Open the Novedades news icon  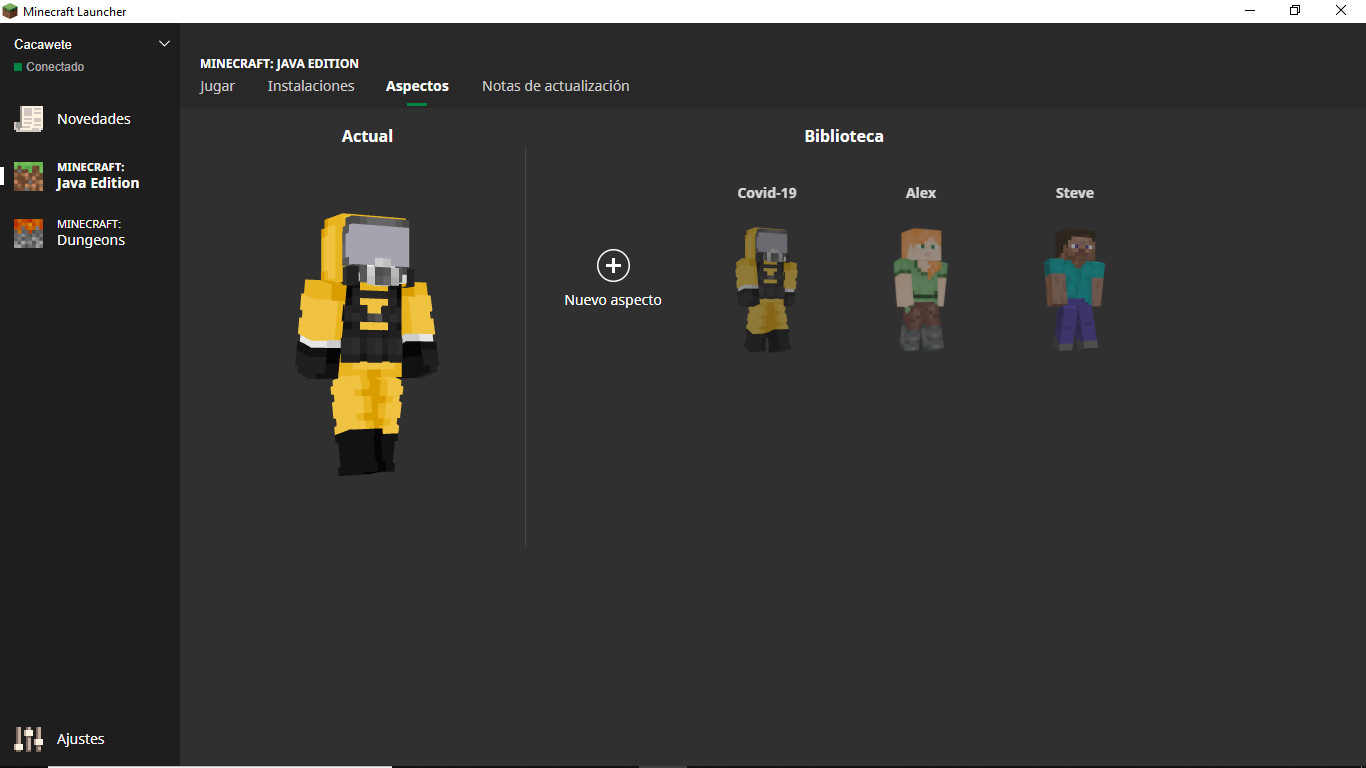28,119
